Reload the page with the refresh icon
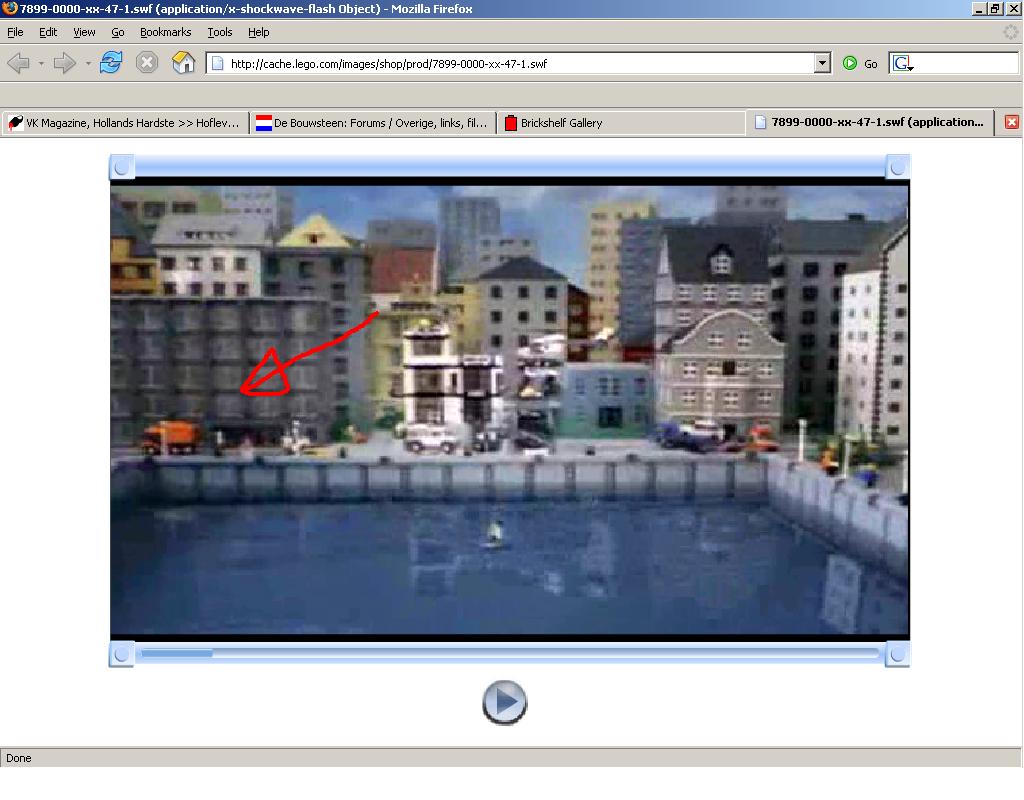 [111, 63]
